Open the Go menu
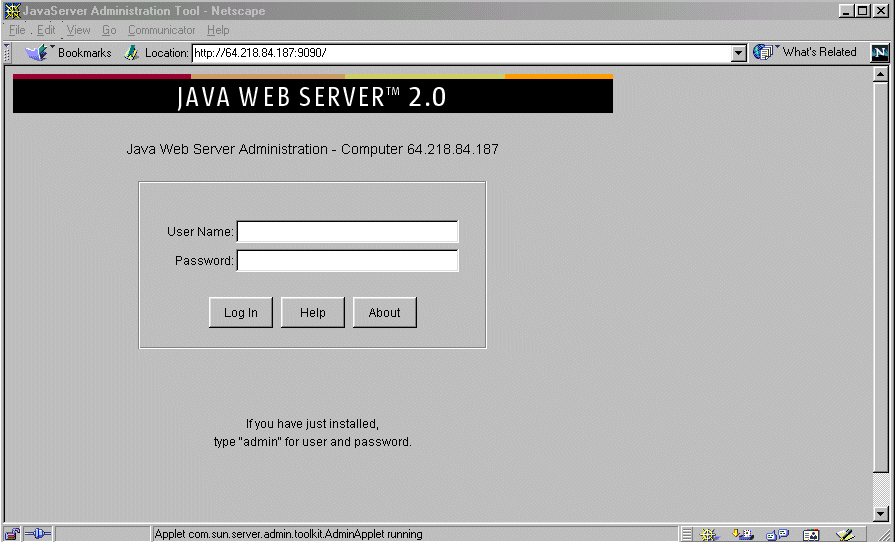This screenshot has height=542, width=895. [109, 30]
